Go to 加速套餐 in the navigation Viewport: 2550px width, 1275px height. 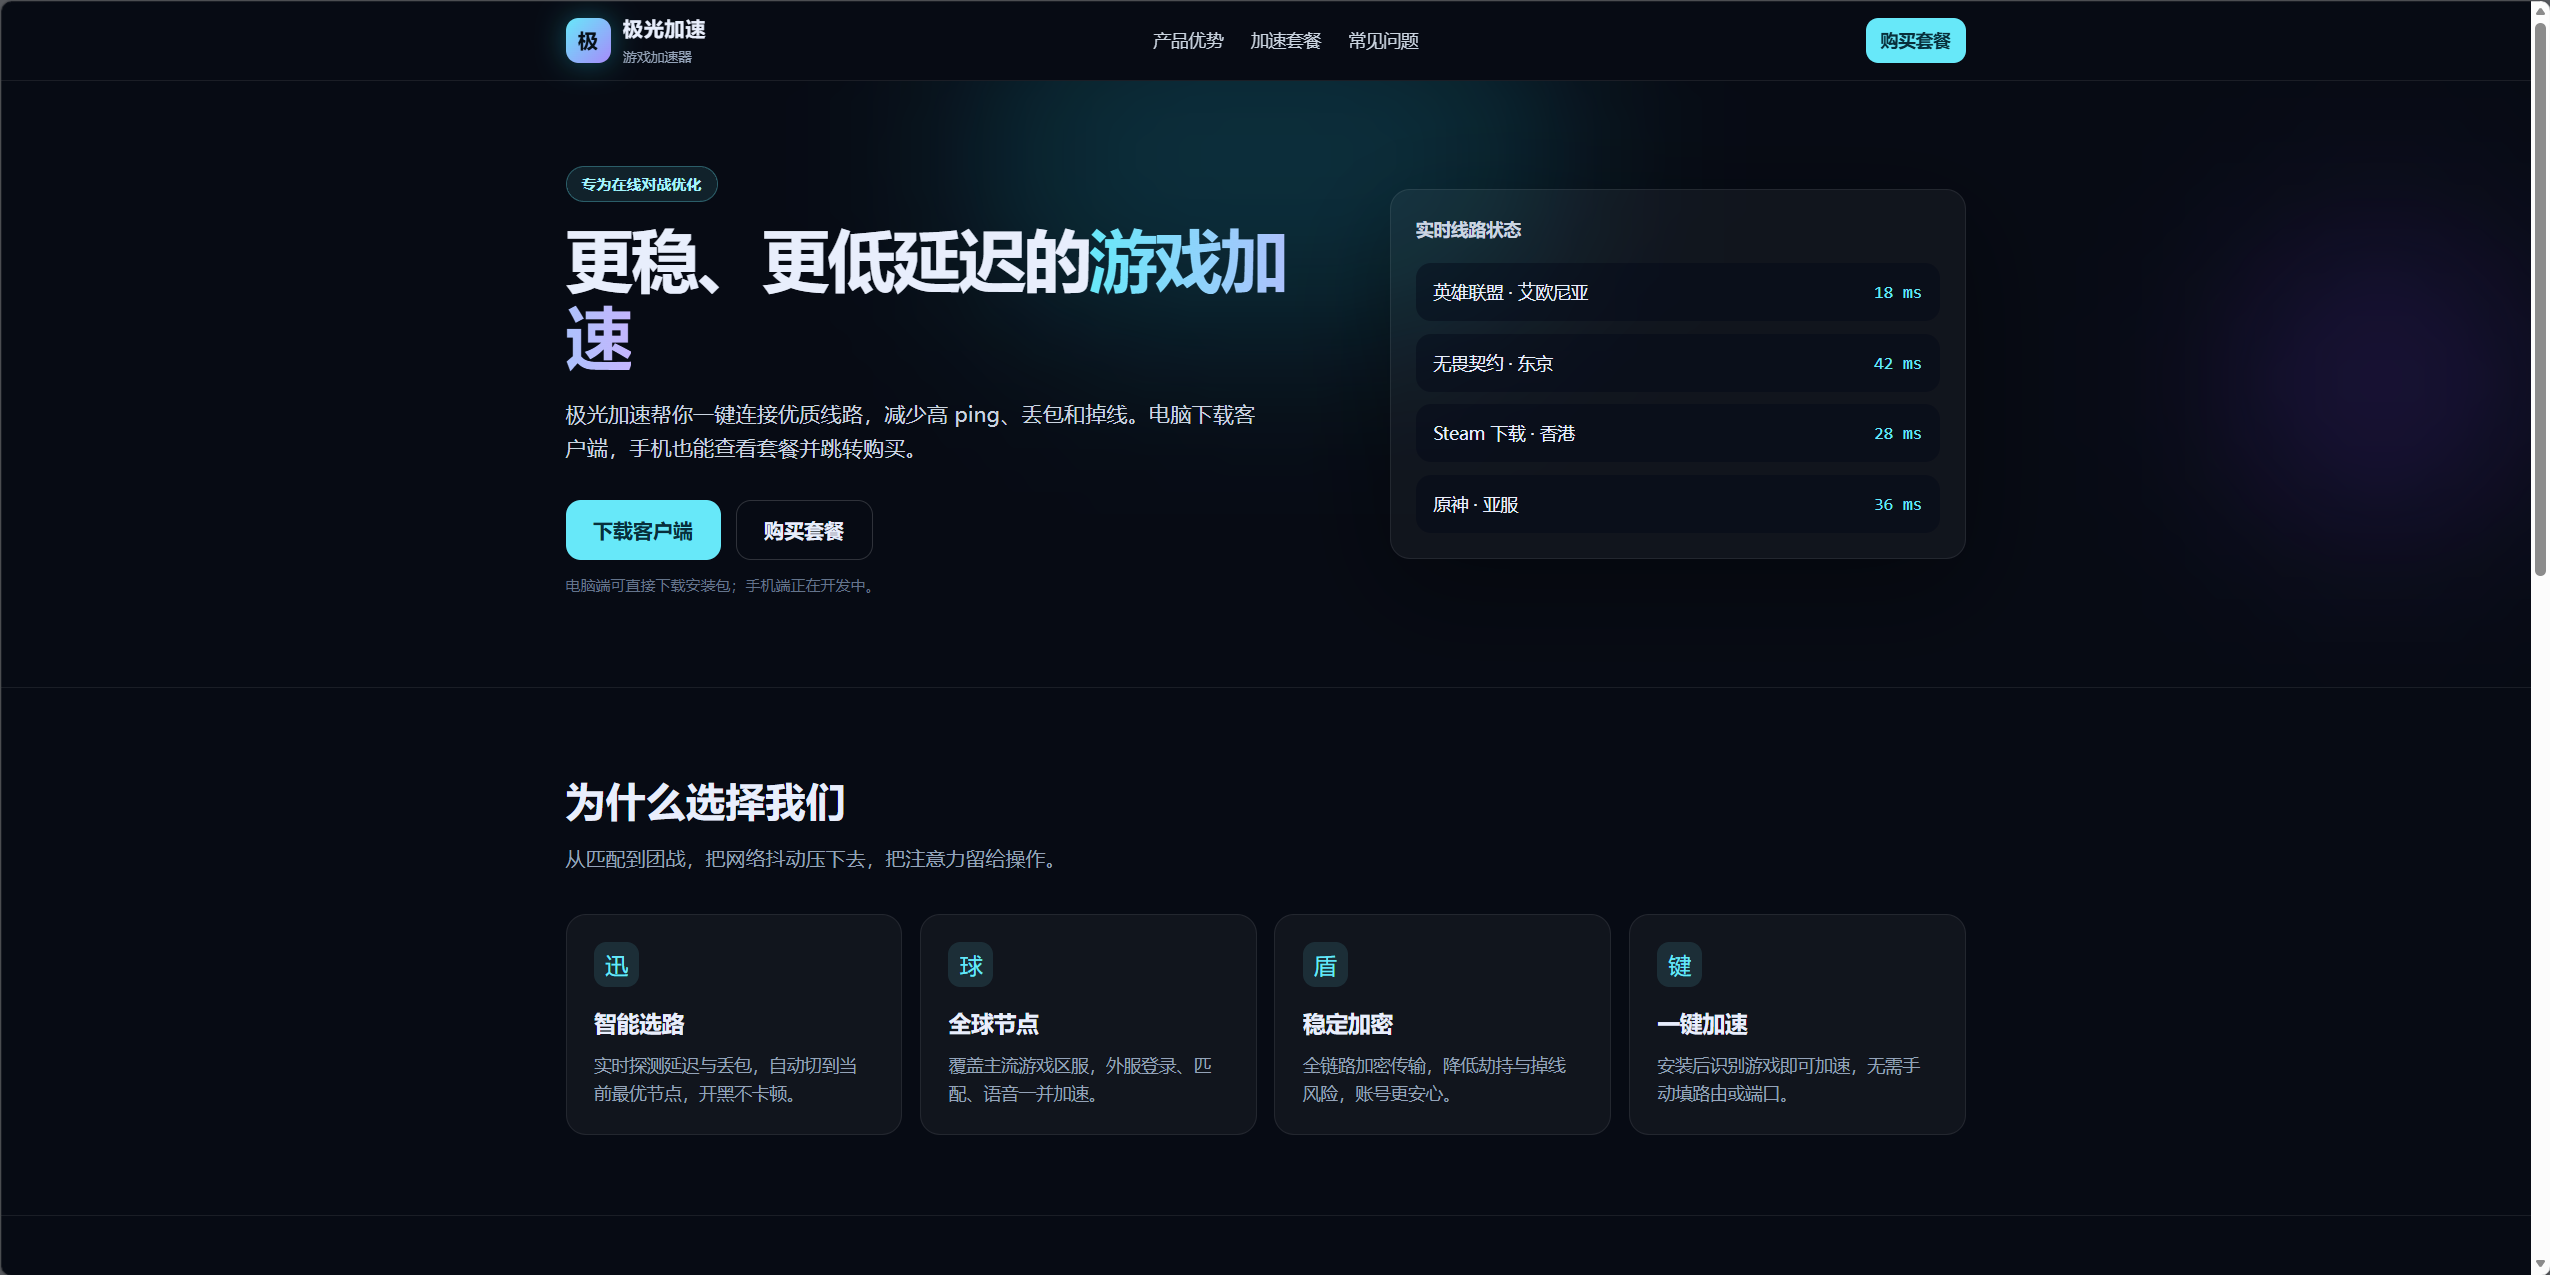(1286, 41)
